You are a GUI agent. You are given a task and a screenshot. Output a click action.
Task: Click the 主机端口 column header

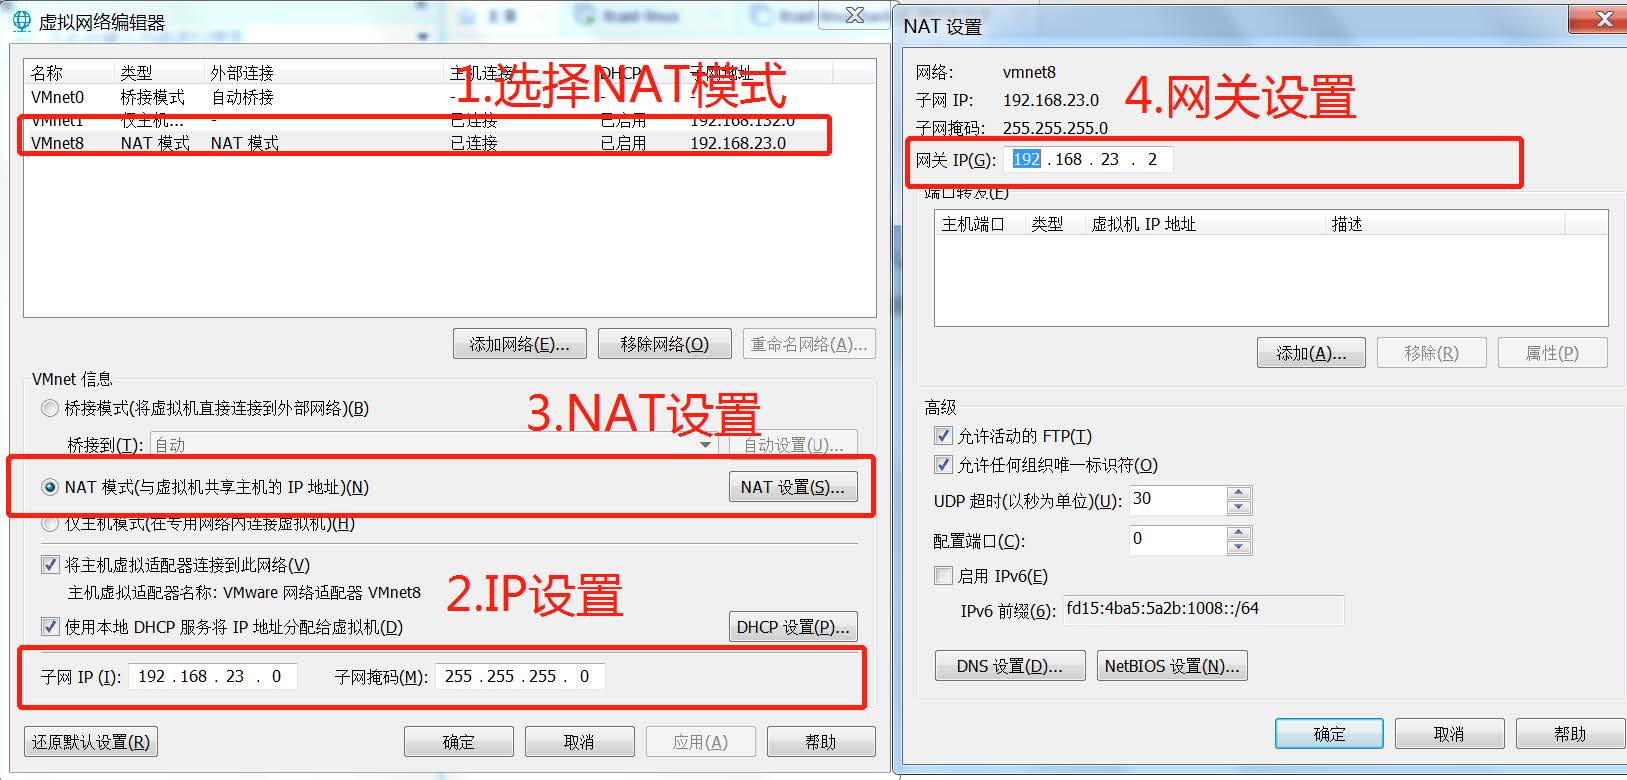979,224
